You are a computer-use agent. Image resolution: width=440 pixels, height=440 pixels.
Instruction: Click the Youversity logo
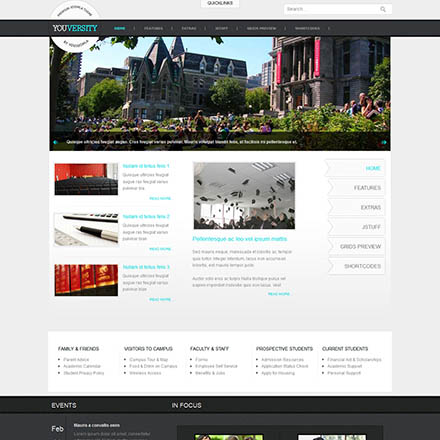click(75, 28)
